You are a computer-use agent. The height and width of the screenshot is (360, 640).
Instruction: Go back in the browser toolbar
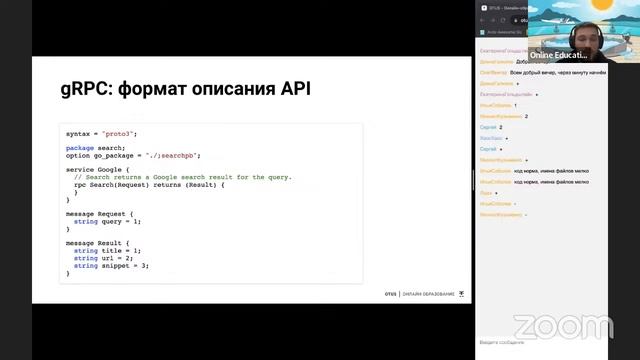(x=482, y=20)
